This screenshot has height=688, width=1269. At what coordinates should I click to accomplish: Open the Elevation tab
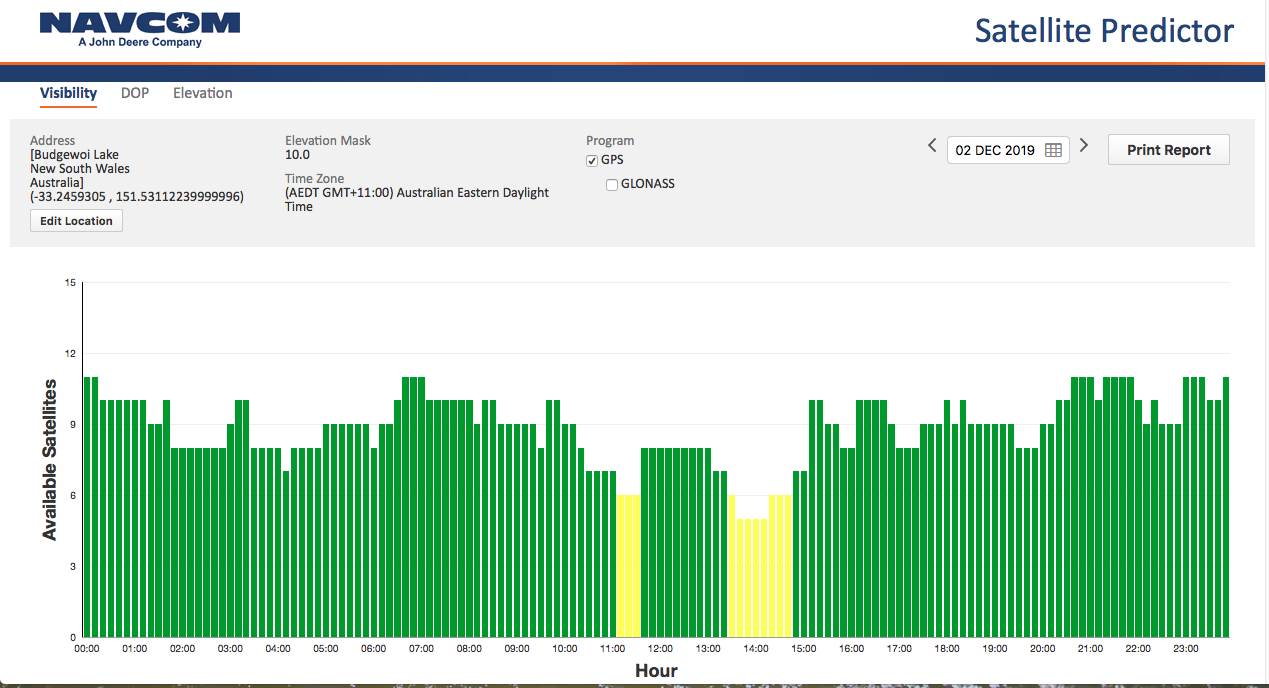(202, 93)
